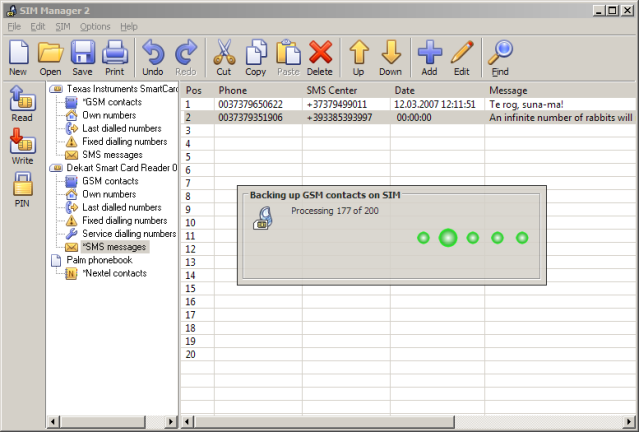Click the 'Processing 177 of 200' status text
The image size is (639, 432).
coord(335,211)
